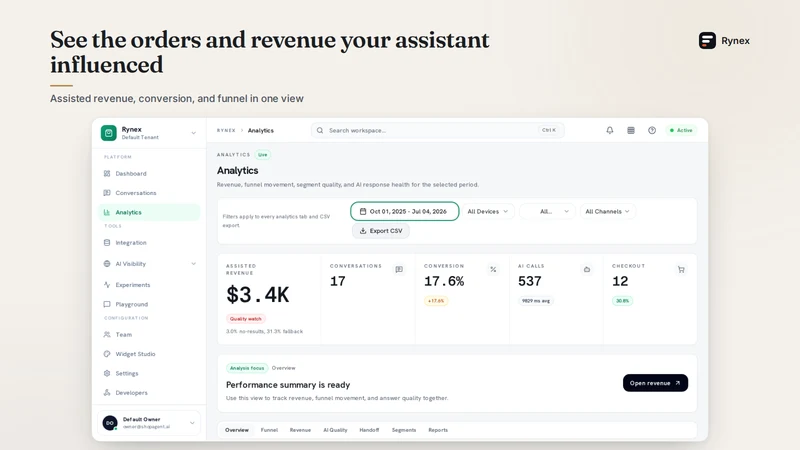Click the calendar icon in the date range

tap(363, 211)
